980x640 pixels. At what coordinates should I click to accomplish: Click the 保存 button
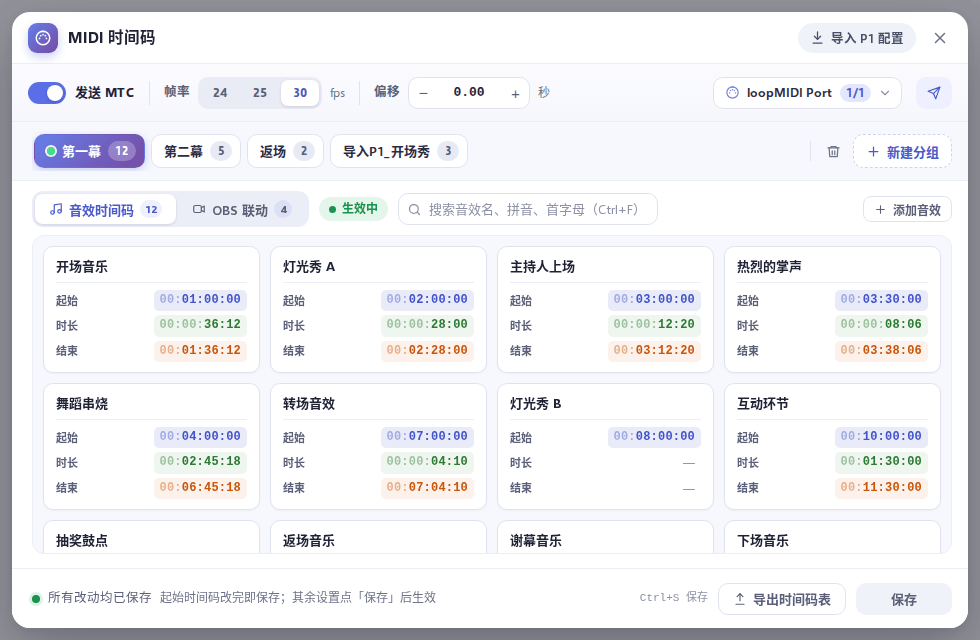tap(904, 599)
